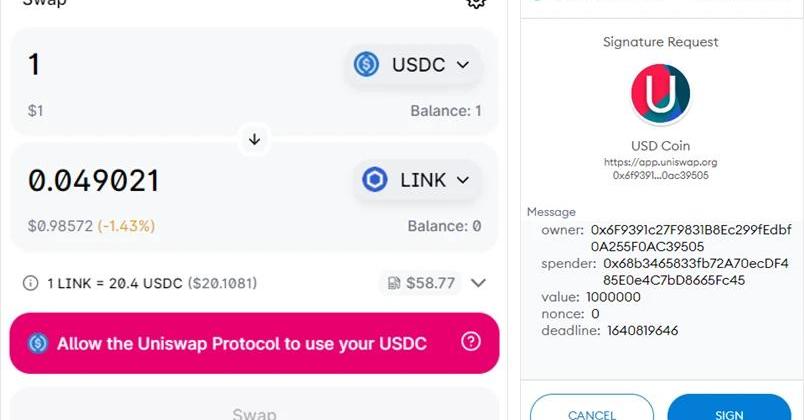Open the LINK token dropdown chevron

(x=462, y=181)
